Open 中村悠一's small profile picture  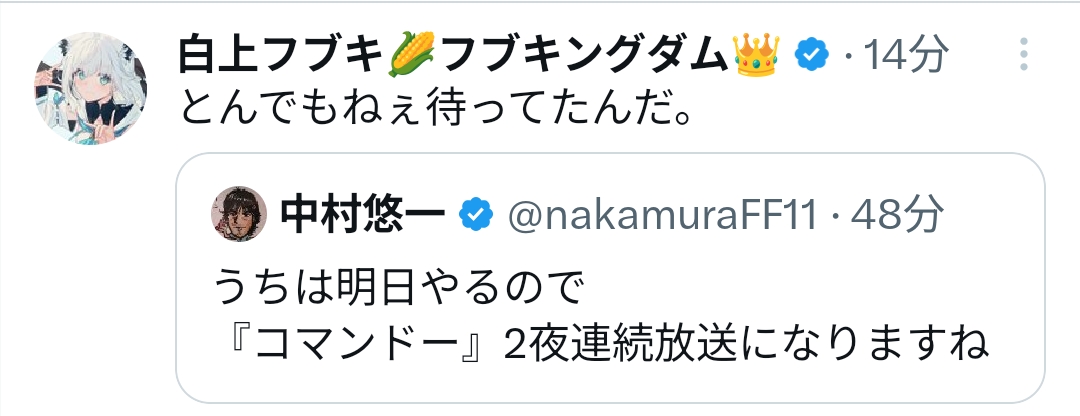point(240,212)
